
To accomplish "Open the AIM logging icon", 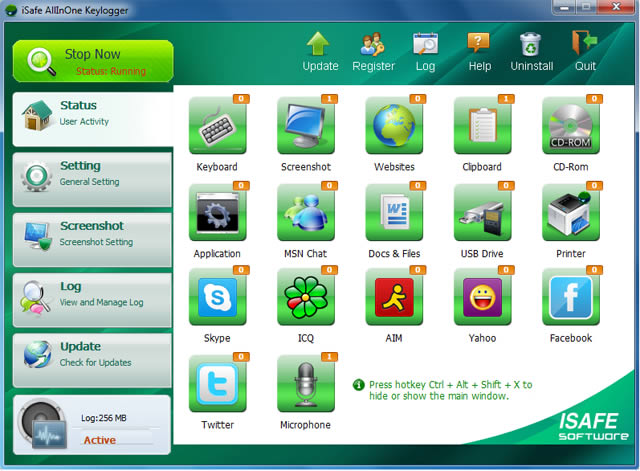I will [x=394, y=297].
